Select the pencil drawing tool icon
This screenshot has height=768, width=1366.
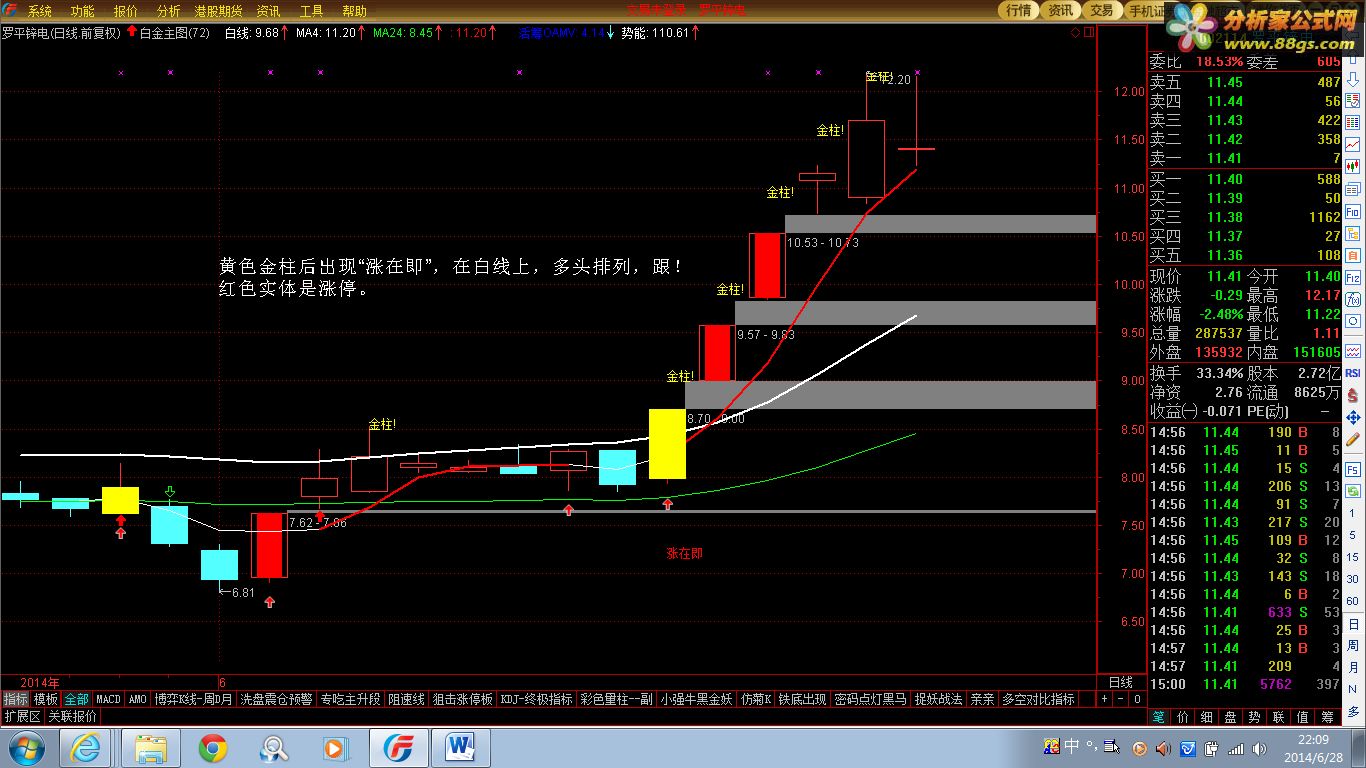[x=1353, y=440]
